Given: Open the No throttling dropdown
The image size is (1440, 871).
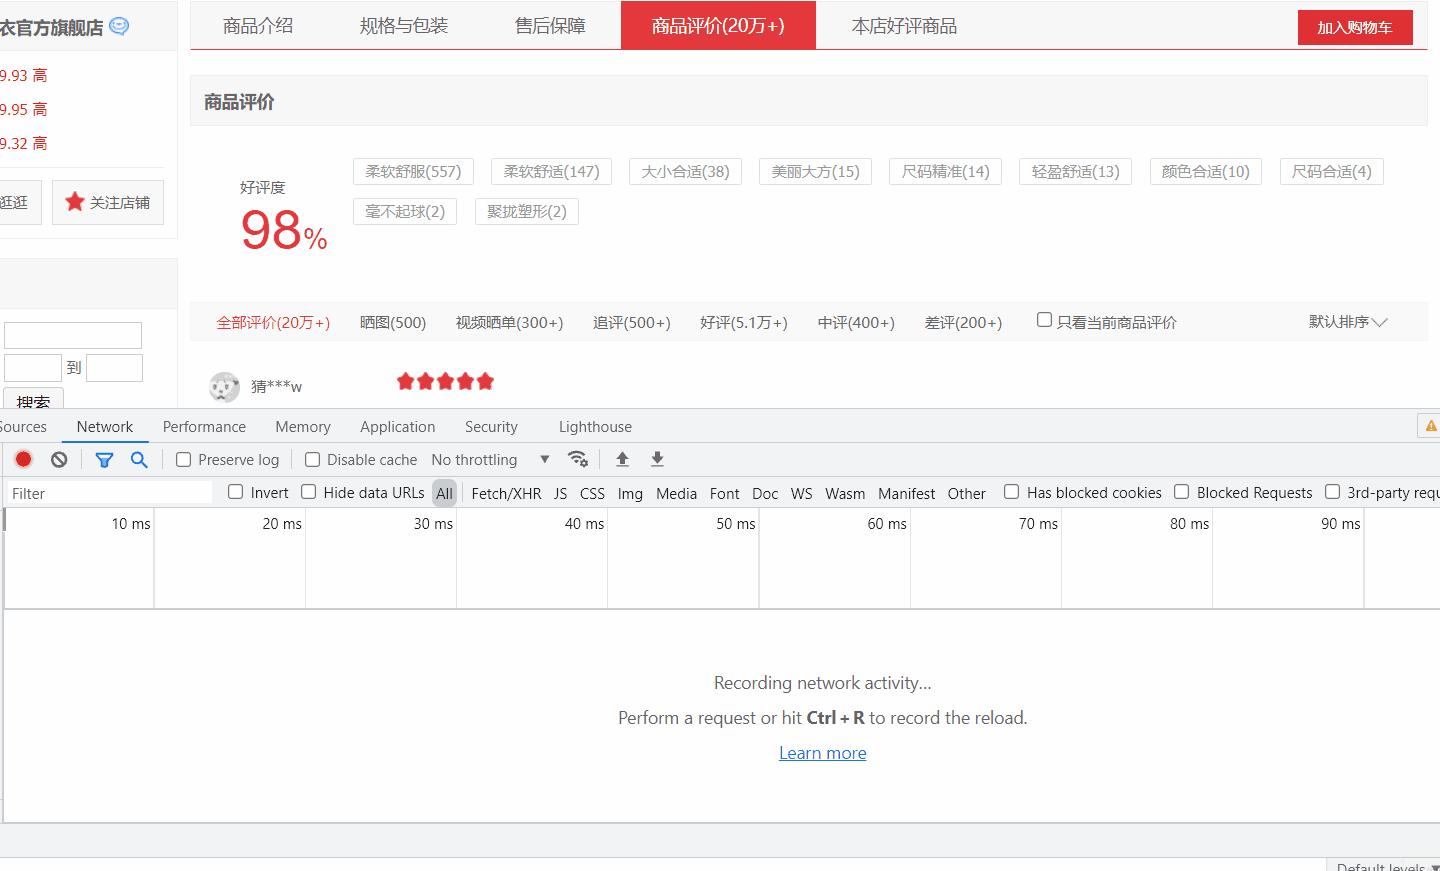Looking at the screenshot, I should (x=490, y=460).
